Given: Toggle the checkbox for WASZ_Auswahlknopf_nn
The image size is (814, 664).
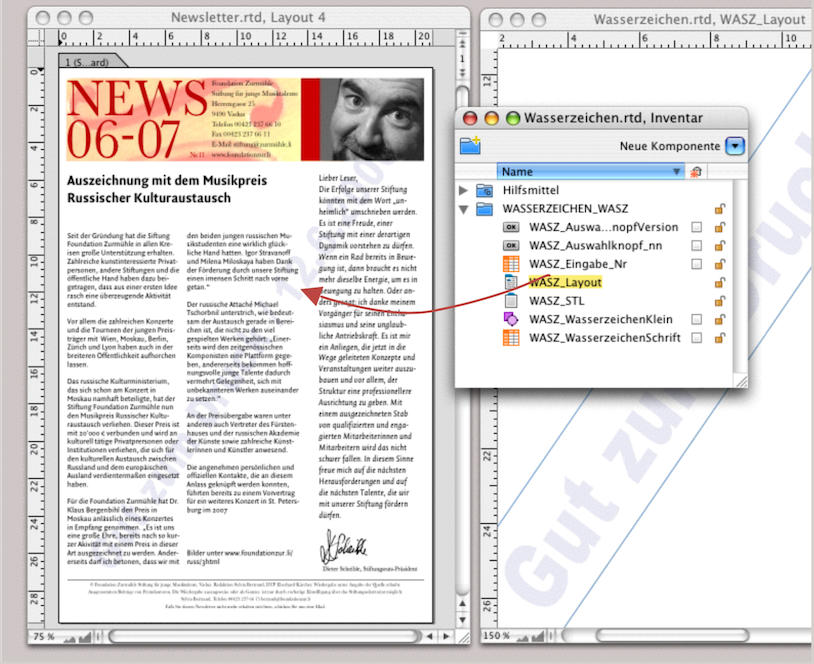Looking at the screenshot, I should [697, 246].
